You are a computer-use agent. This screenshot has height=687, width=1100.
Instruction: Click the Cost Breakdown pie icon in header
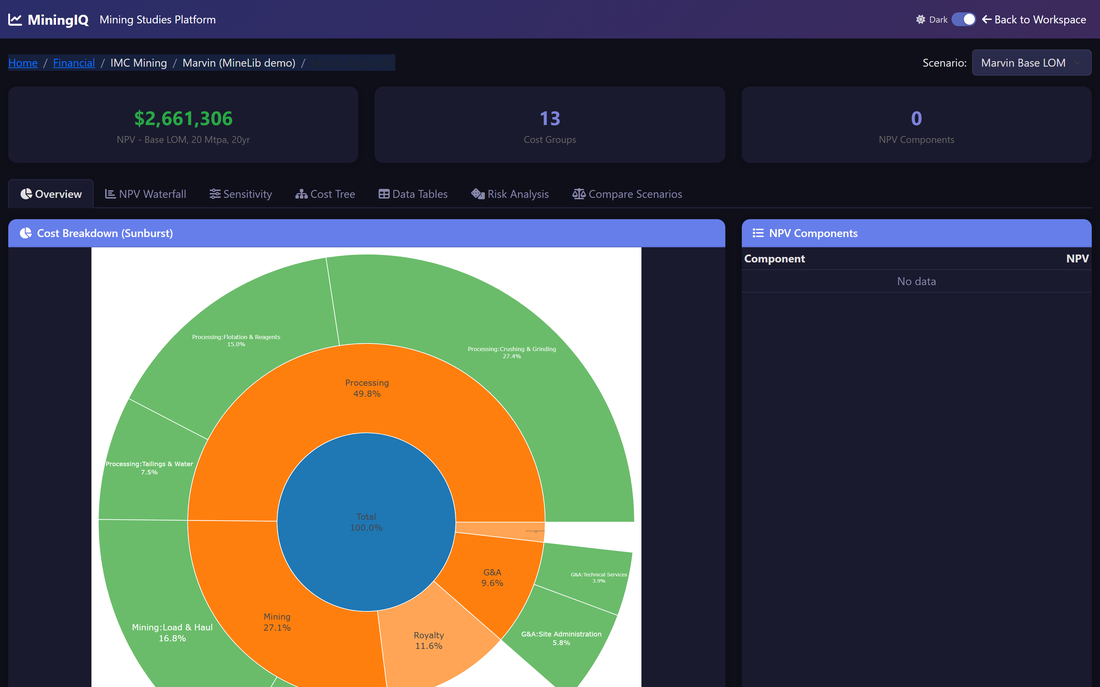point(25,233)
